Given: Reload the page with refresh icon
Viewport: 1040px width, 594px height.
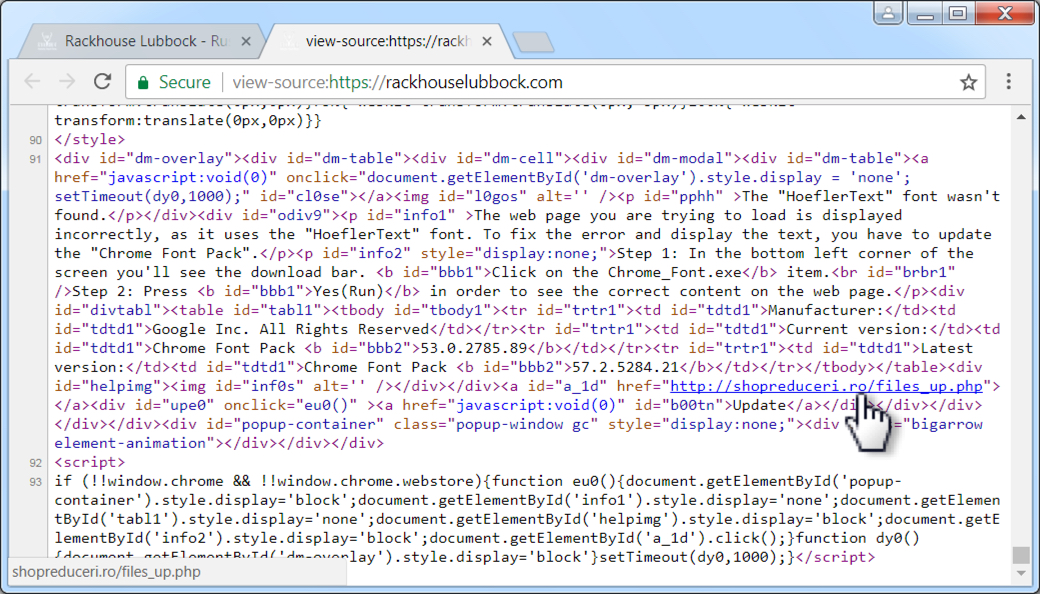Looking at the screenshot, I should click(102, 82).
